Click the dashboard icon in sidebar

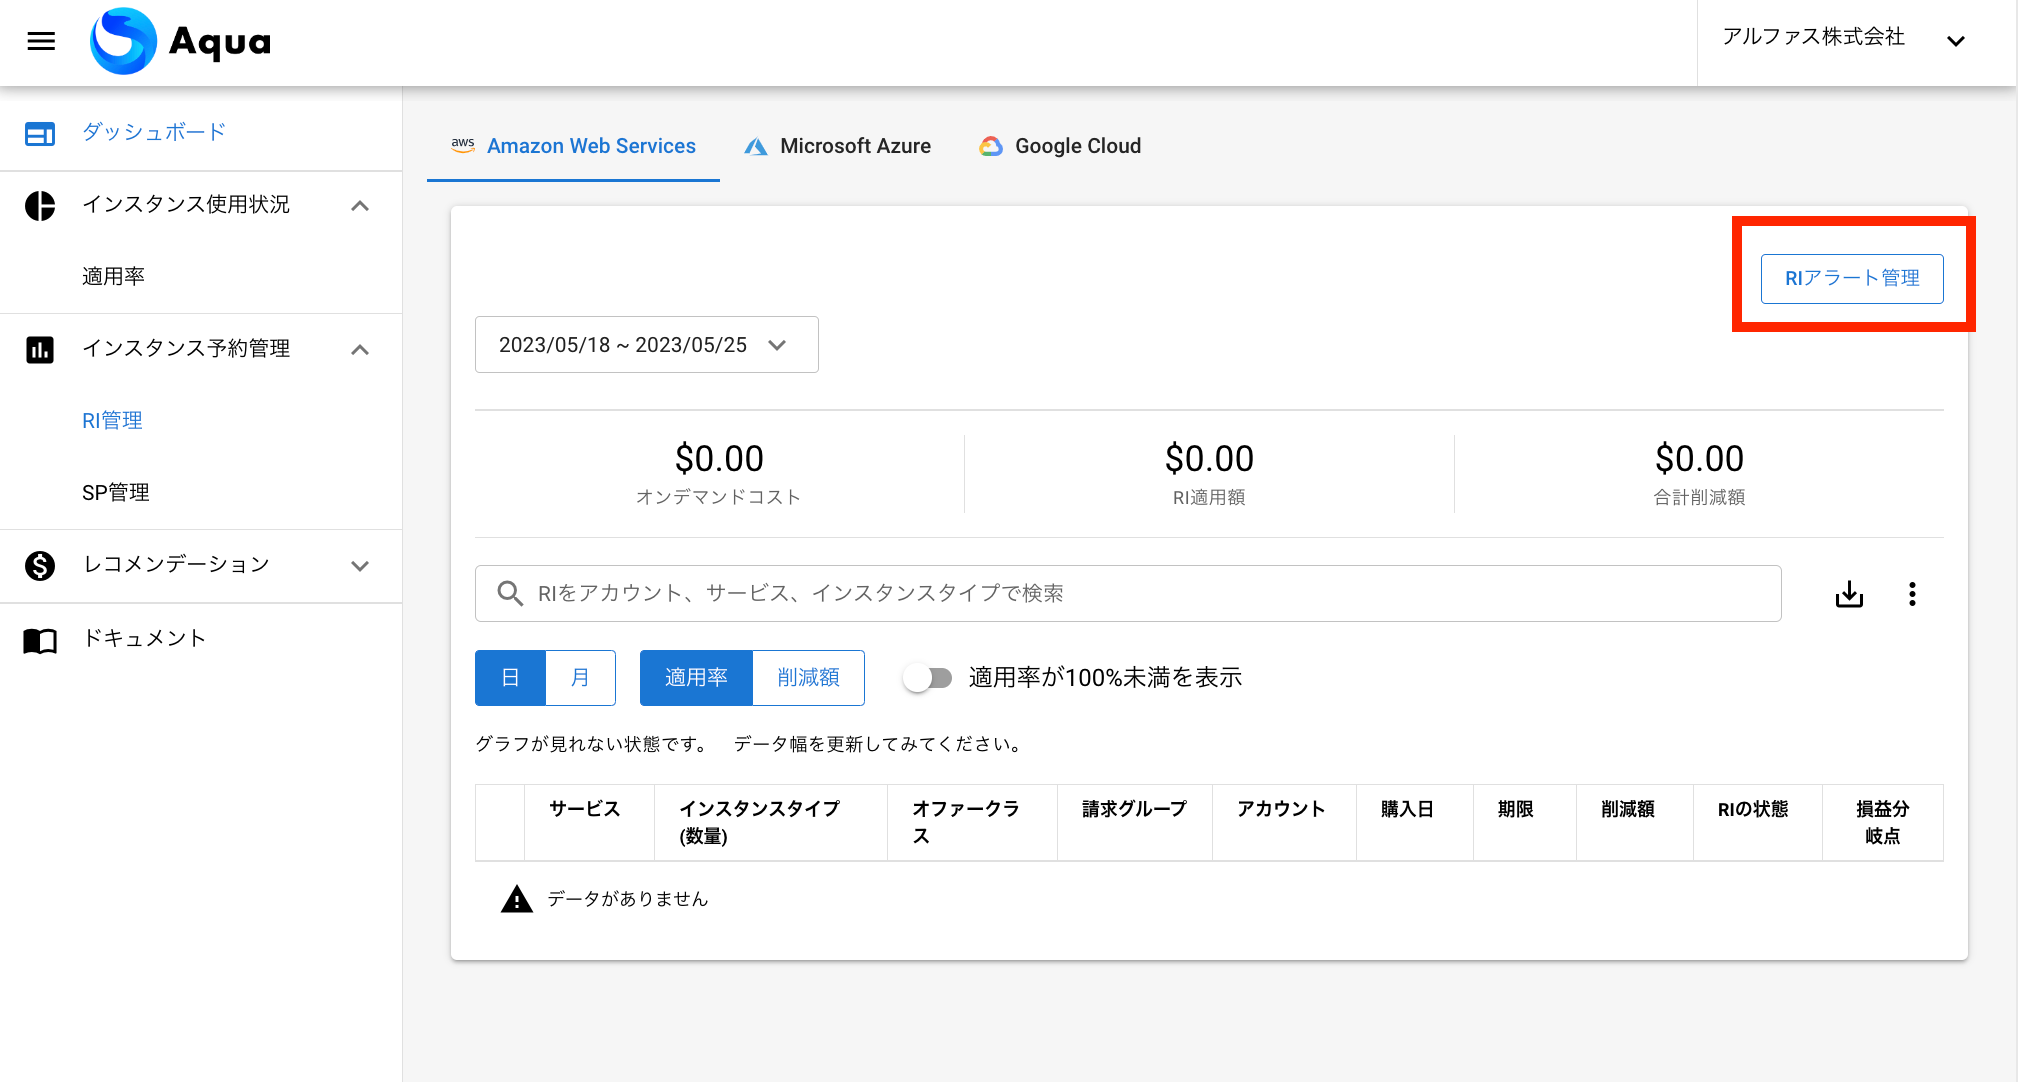[x=40, y=133]
